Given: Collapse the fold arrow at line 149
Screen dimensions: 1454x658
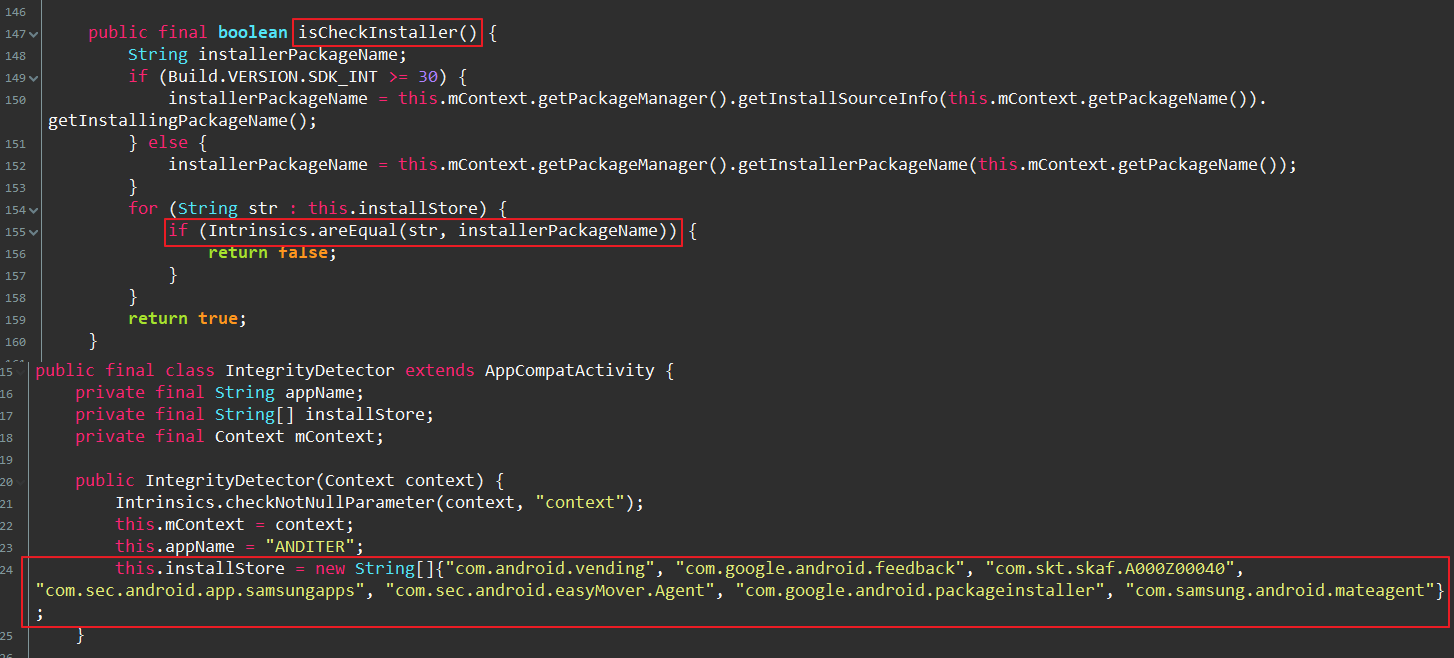Looking at the screenshot, I should [34, 78].
